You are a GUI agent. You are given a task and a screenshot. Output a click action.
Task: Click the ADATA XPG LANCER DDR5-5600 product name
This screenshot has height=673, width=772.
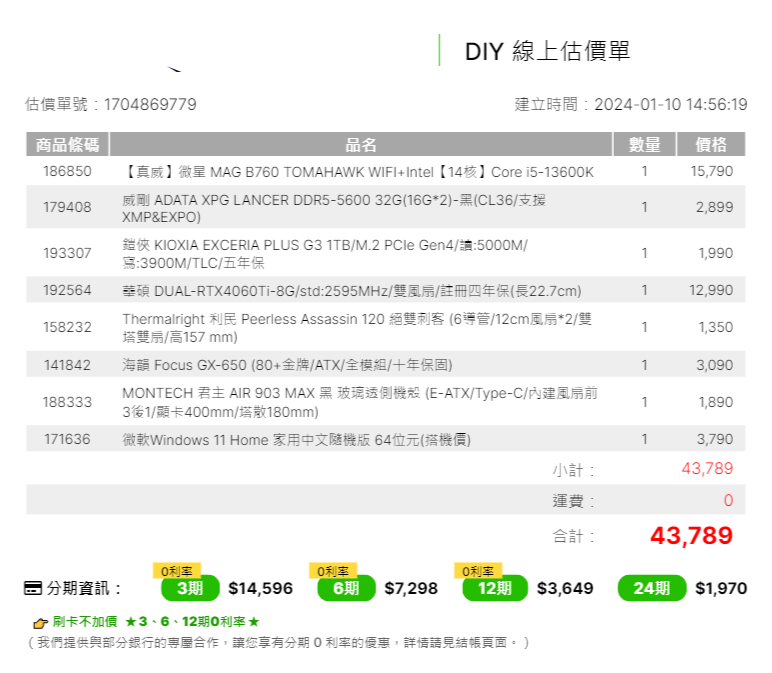(x=334, y=208)
